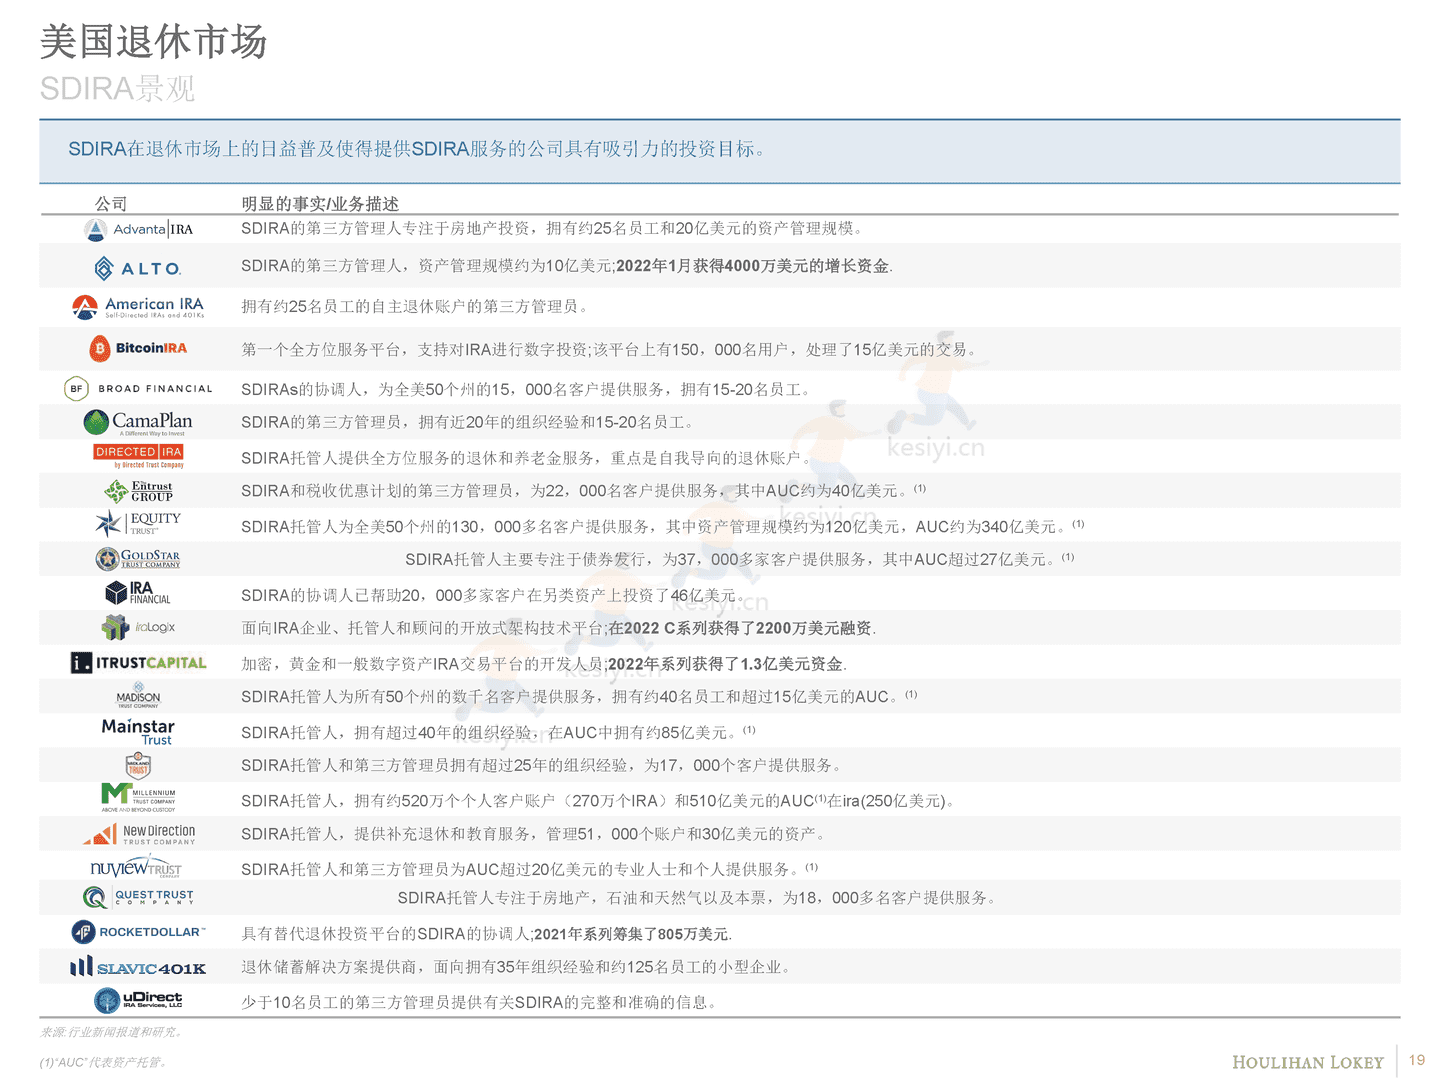Click the 公司 column header

coord(111,203)
